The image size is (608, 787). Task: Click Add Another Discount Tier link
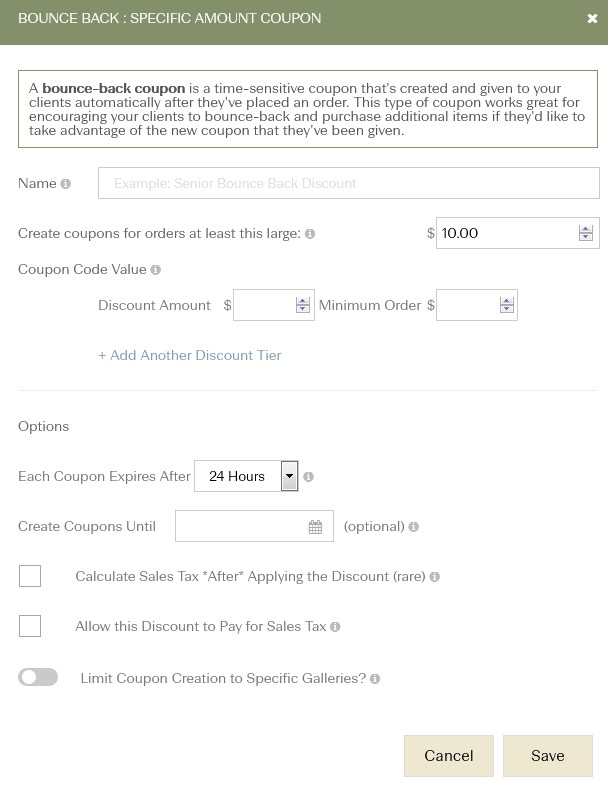click(x=190, y=355)
